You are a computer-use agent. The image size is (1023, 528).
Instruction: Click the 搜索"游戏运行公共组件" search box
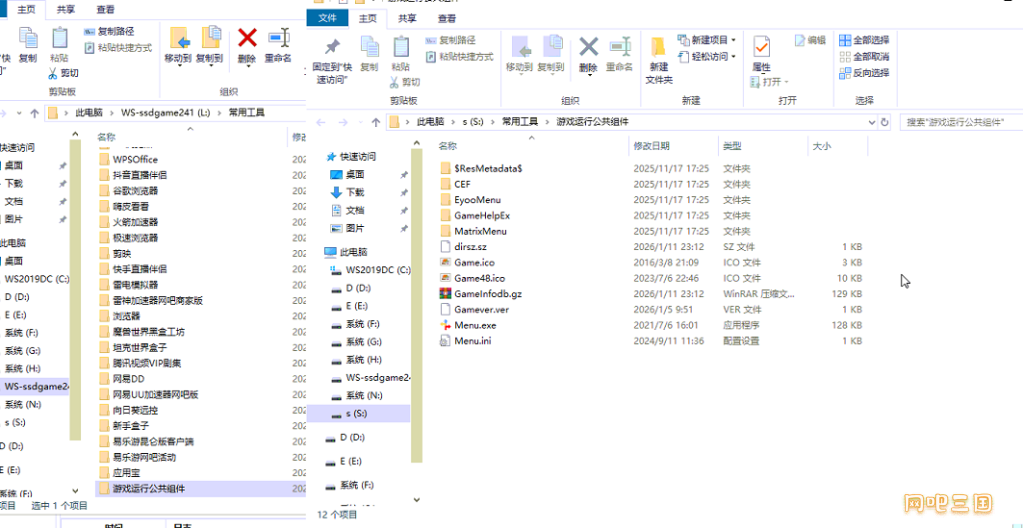(958, 121)
